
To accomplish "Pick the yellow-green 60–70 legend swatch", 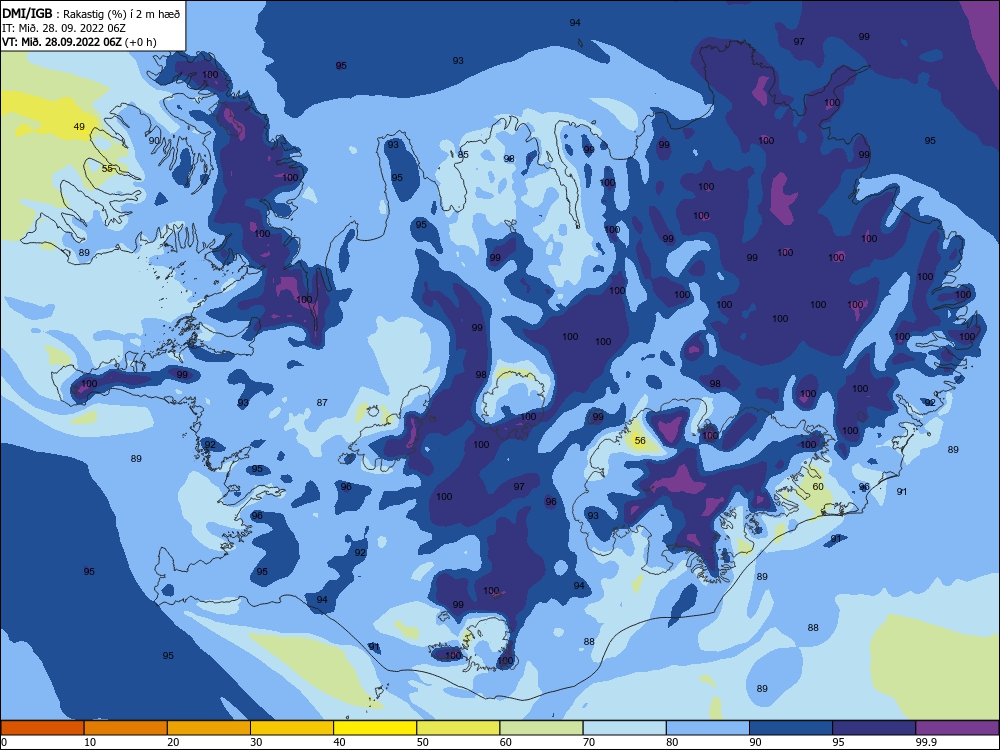I will pos(541,728).
